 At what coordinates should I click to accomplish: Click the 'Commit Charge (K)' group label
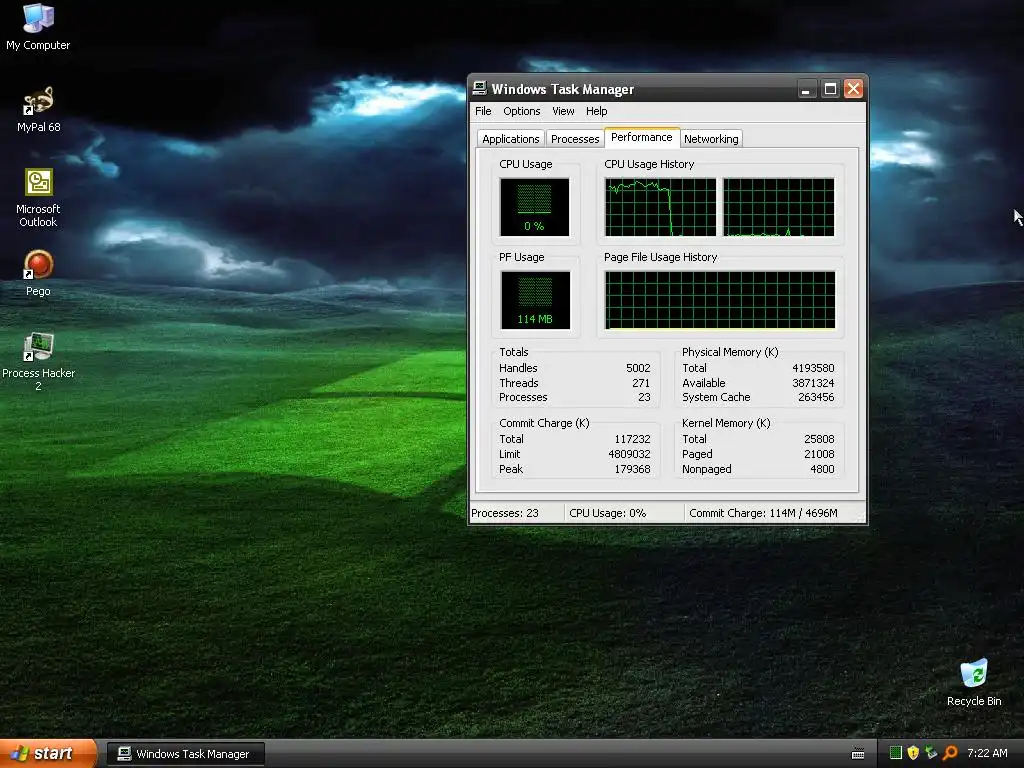[x=544, y=423]
